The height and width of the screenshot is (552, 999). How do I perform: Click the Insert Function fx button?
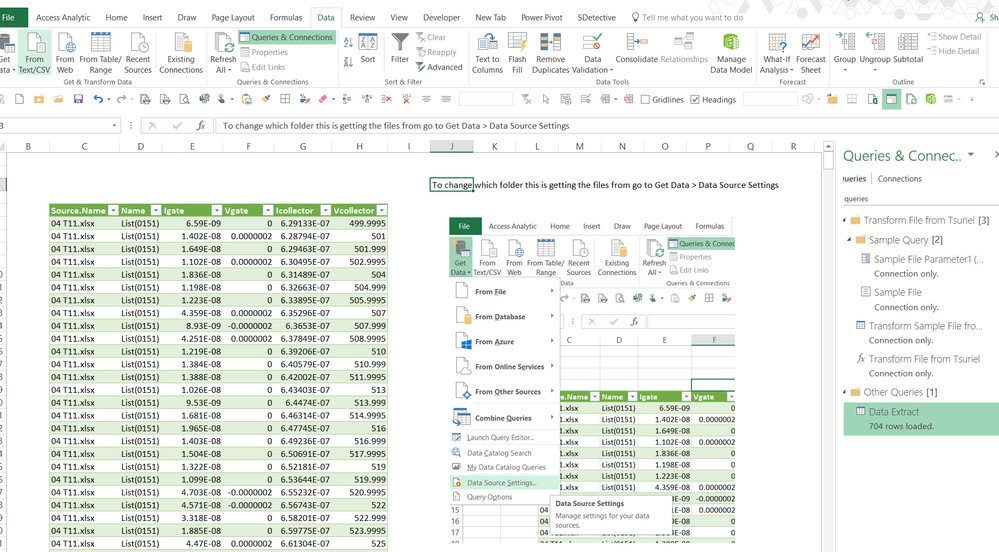(x=201, y=126)
